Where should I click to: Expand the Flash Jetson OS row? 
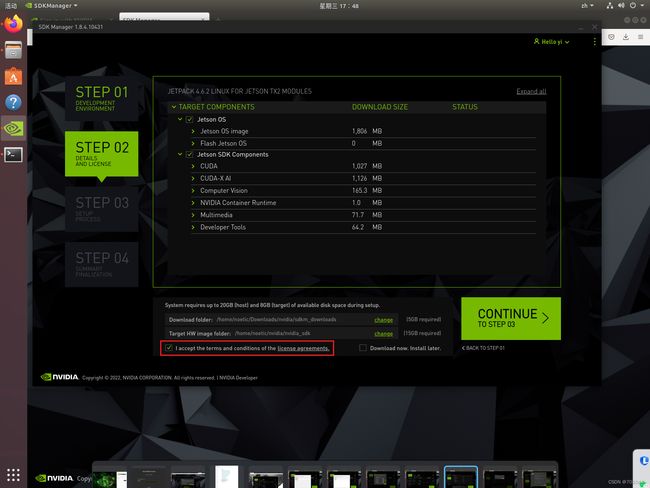tap(193, 143)
